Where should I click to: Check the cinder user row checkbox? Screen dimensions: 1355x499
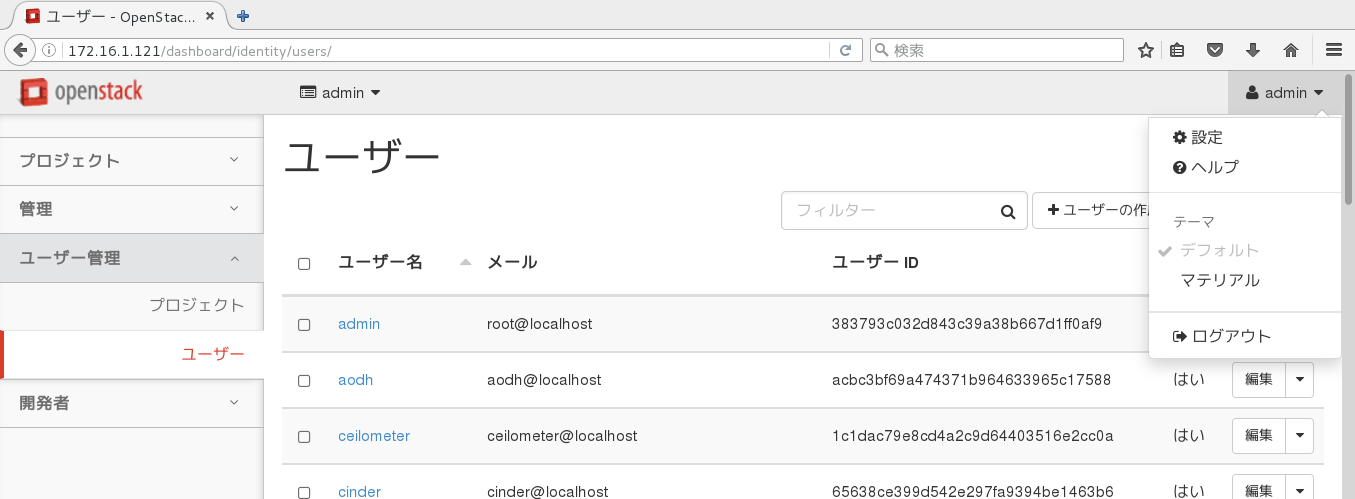(x=304, y=492)
